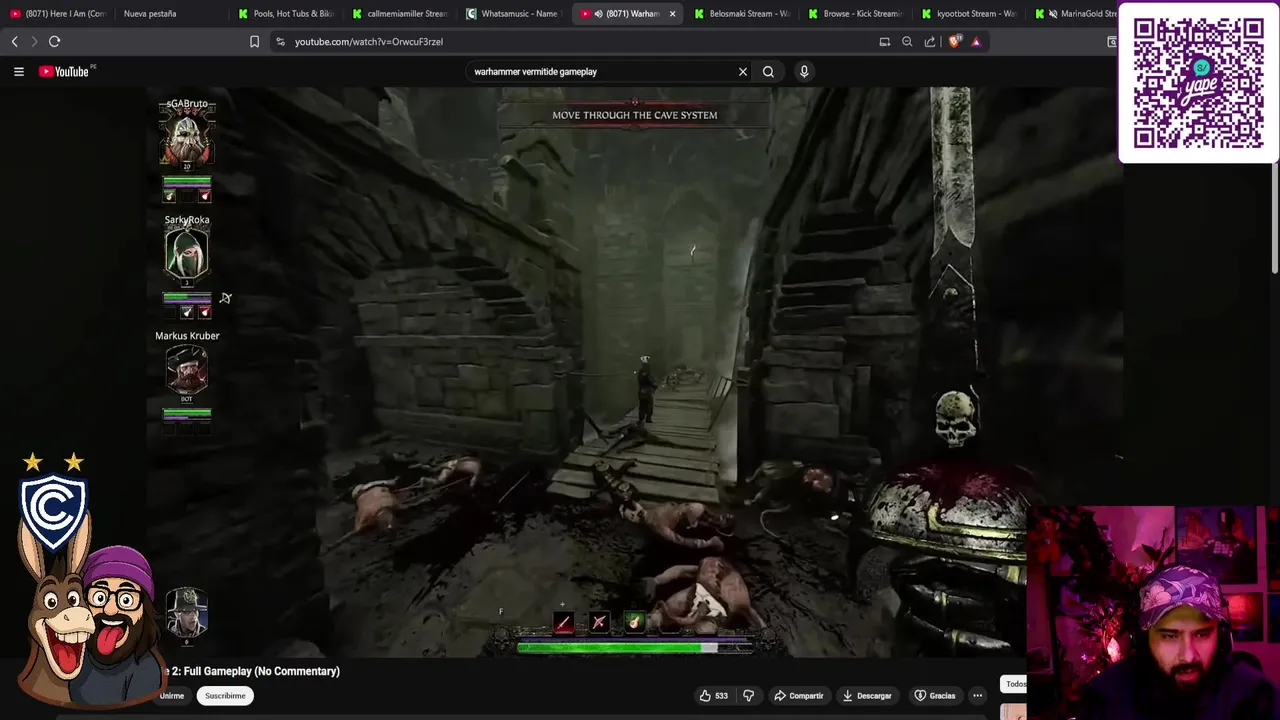Open the site settings icon beside the URL
This screenshot has width=1280, height=720.
tap(280, 41)
